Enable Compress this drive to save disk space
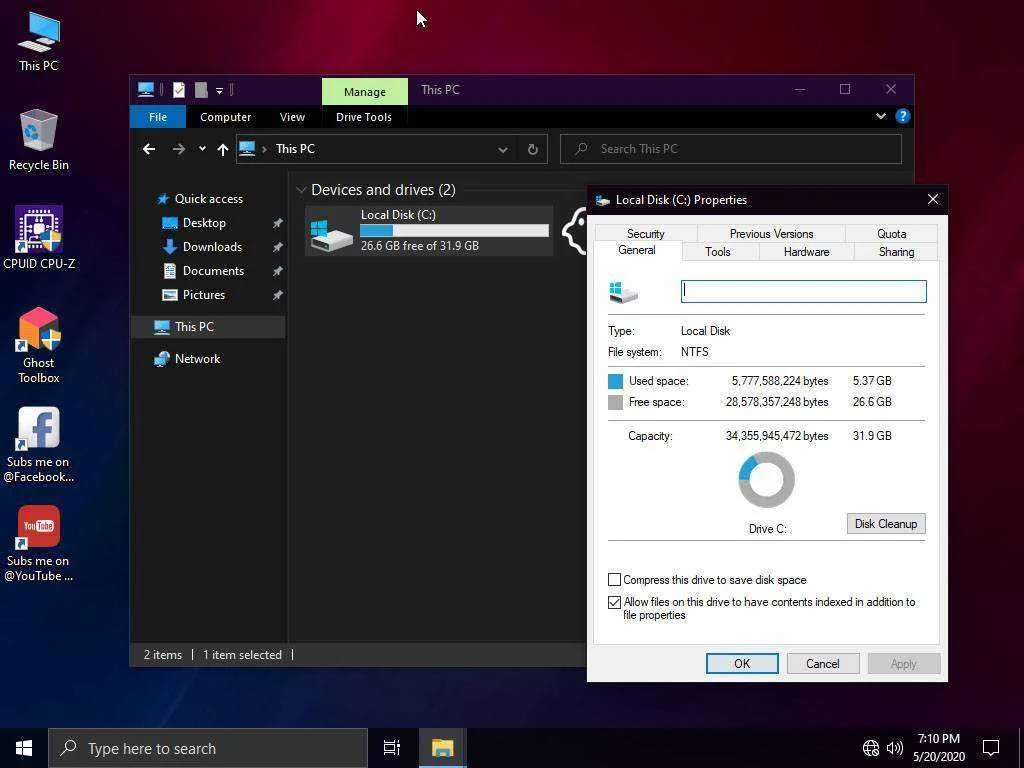Screen dimensions: 1024x768 (x=615, y=580)
